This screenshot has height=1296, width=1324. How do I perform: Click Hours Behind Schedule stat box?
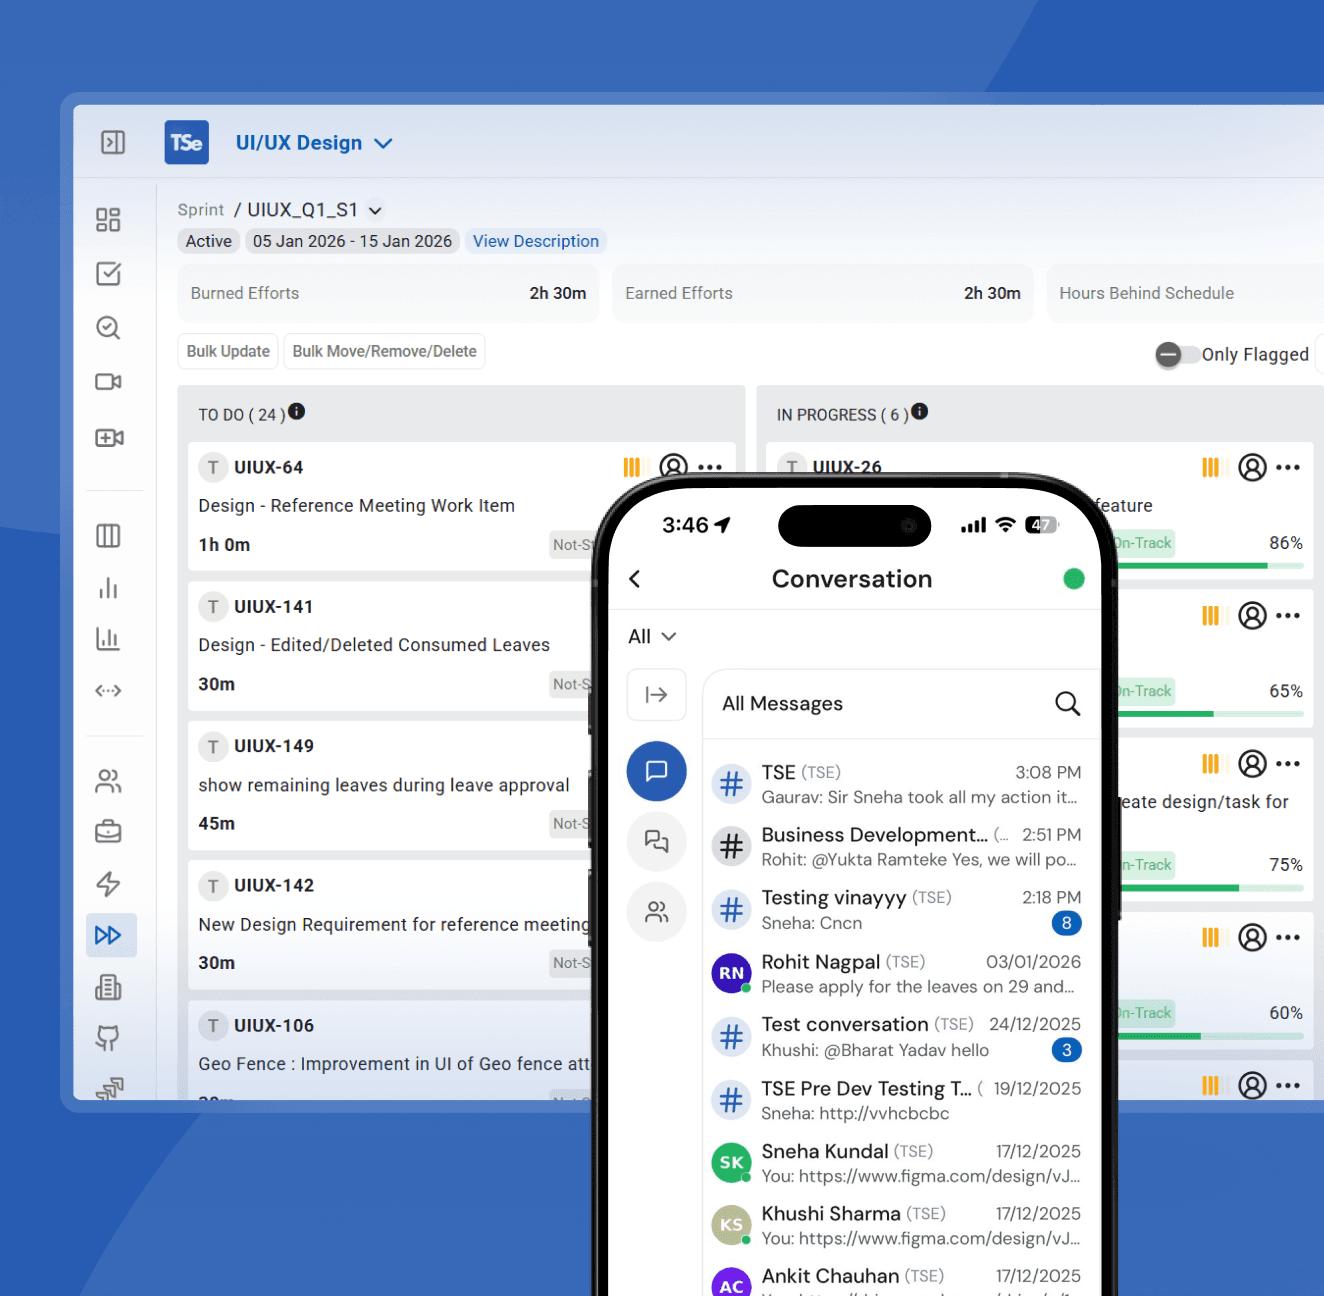1185,293
